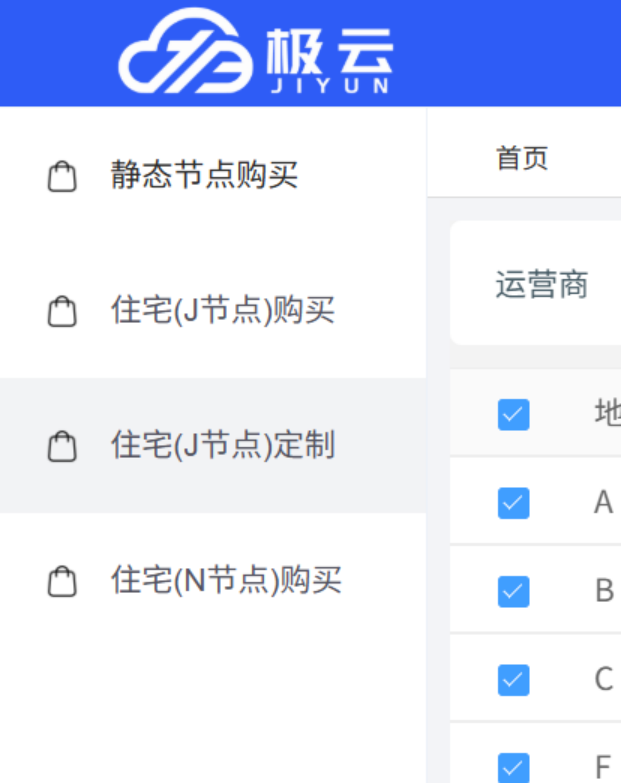The height and width of the screenshot is (783, 621).
Task: Click the bag icon beside 住宅(J节点)定制
Action: pyautogui.click(x=62, y=446)
